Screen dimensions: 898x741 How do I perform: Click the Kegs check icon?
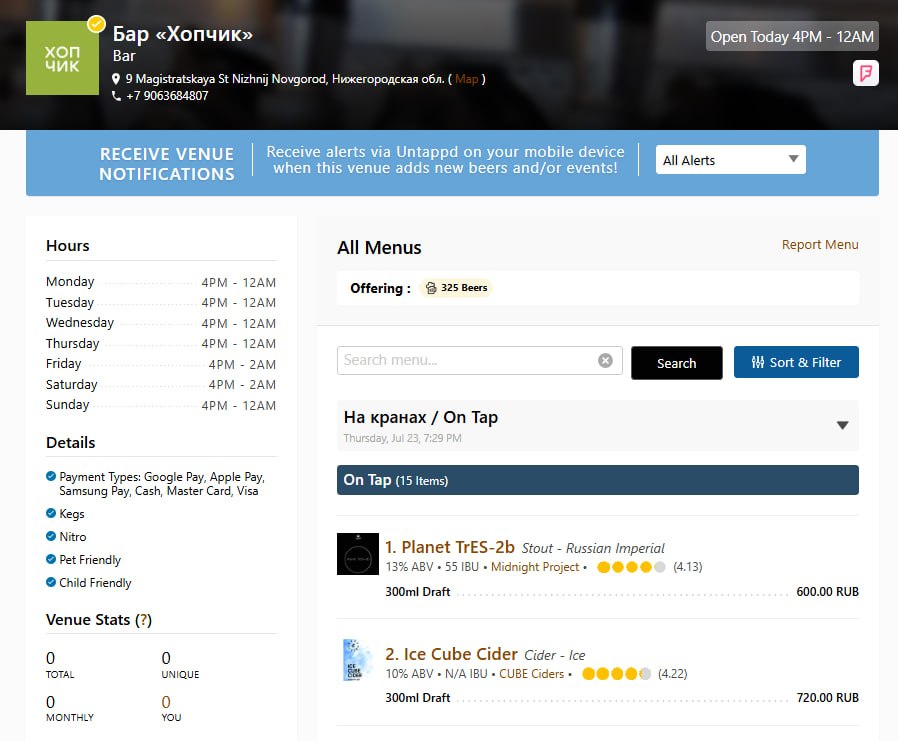51,513
